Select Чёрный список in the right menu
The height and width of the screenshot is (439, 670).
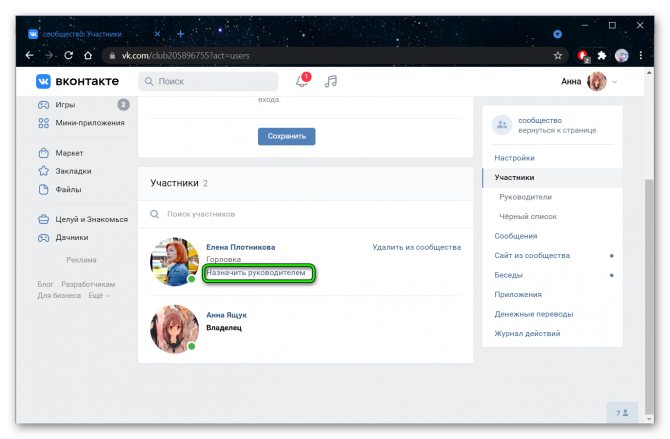(x=528, y=216)
